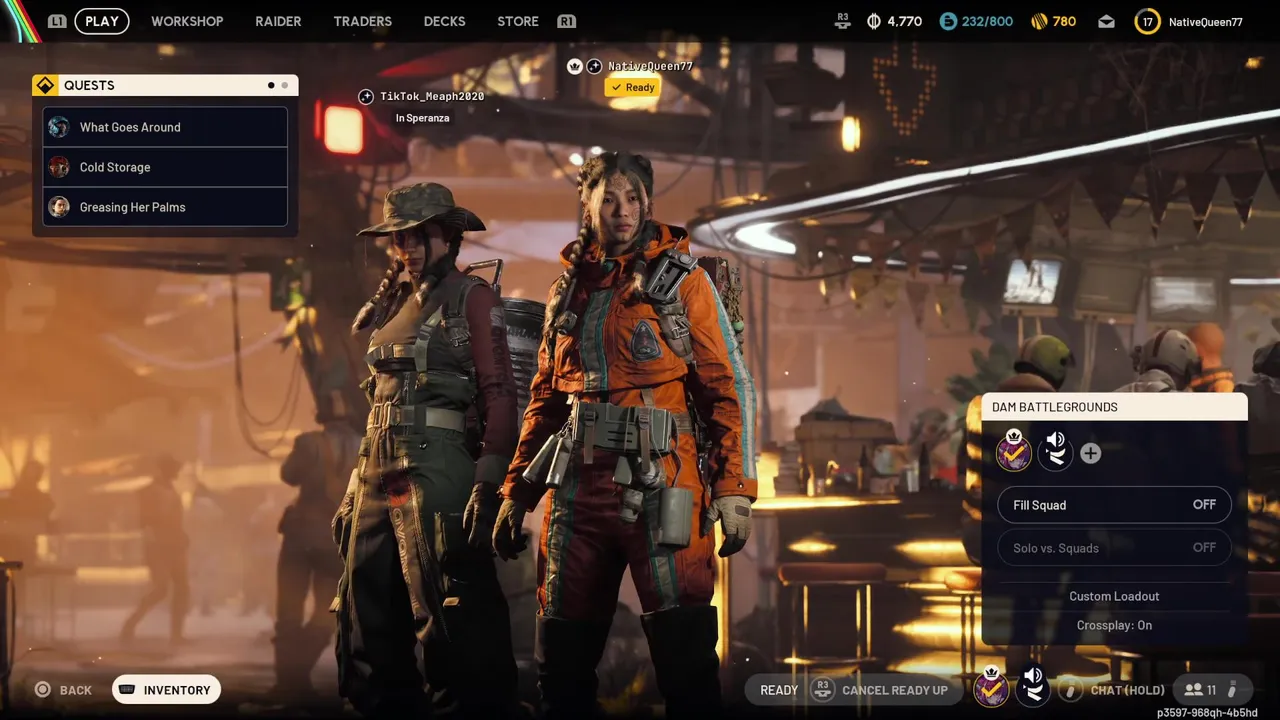Image resolution: width=1280 pixels, height=720 pixels.
Task: Click the What Goes Around quest portrait icon
Action: click(59, 127)
